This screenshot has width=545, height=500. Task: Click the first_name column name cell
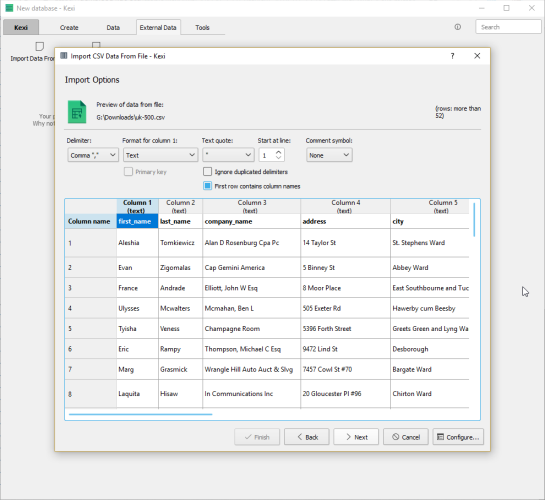click(137, 221)
